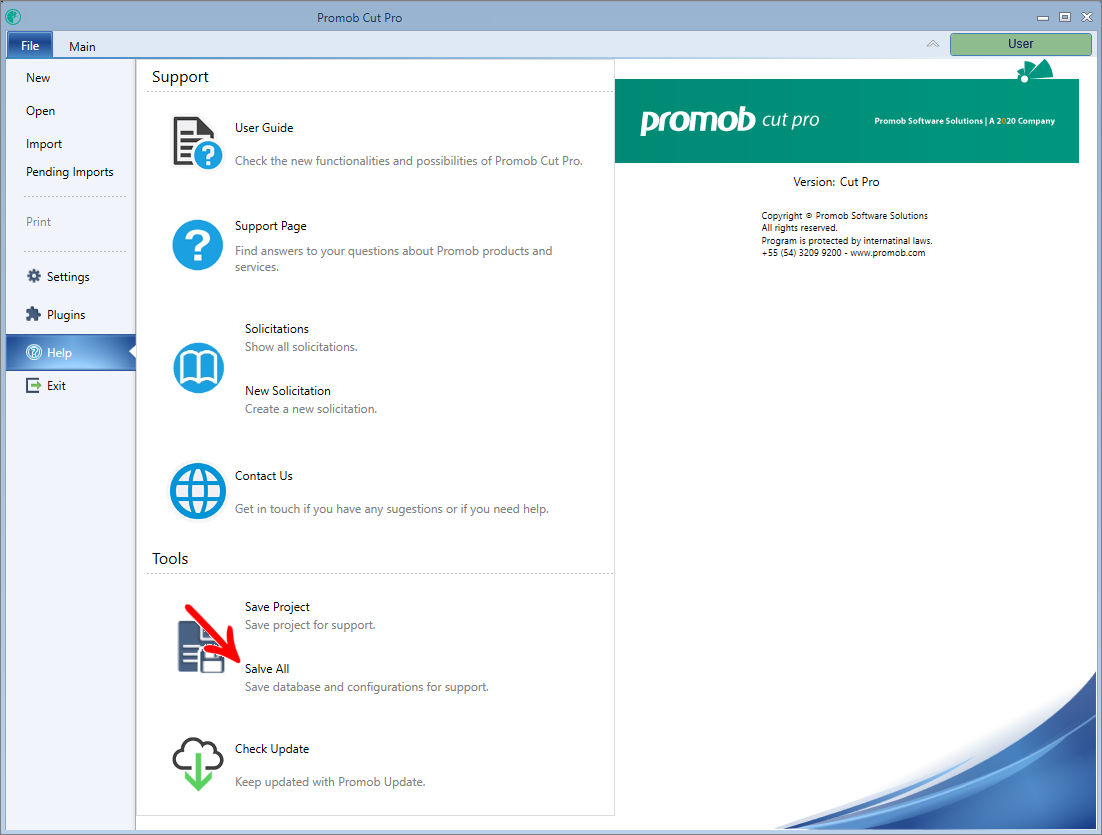1102x835 pixels.
Task: Click the green User button
Action: pyautogui.click(x=1020, y=44)
